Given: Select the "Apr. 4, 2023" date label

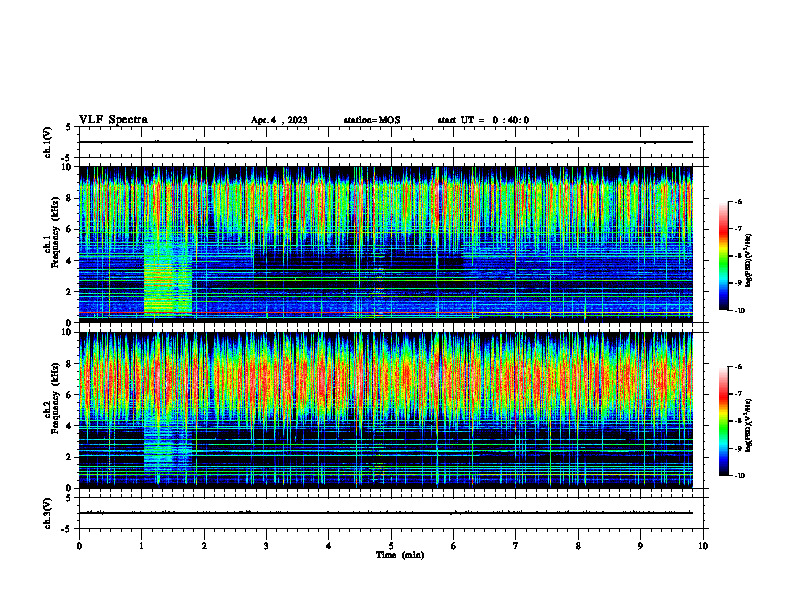Looking at the screenshot, I should (279, 120).
